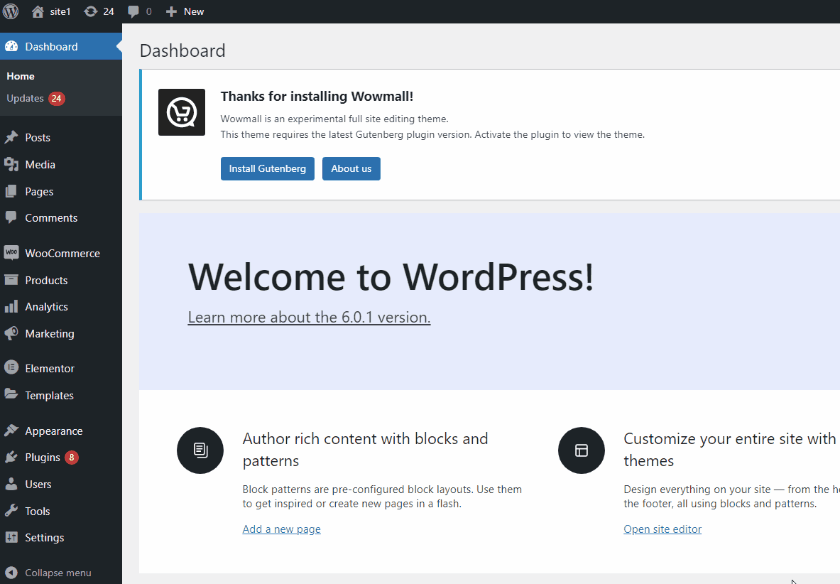Click the blocks and patterns round icon
Viewport: 840px width, 584px height.
(x=200, y=451)
